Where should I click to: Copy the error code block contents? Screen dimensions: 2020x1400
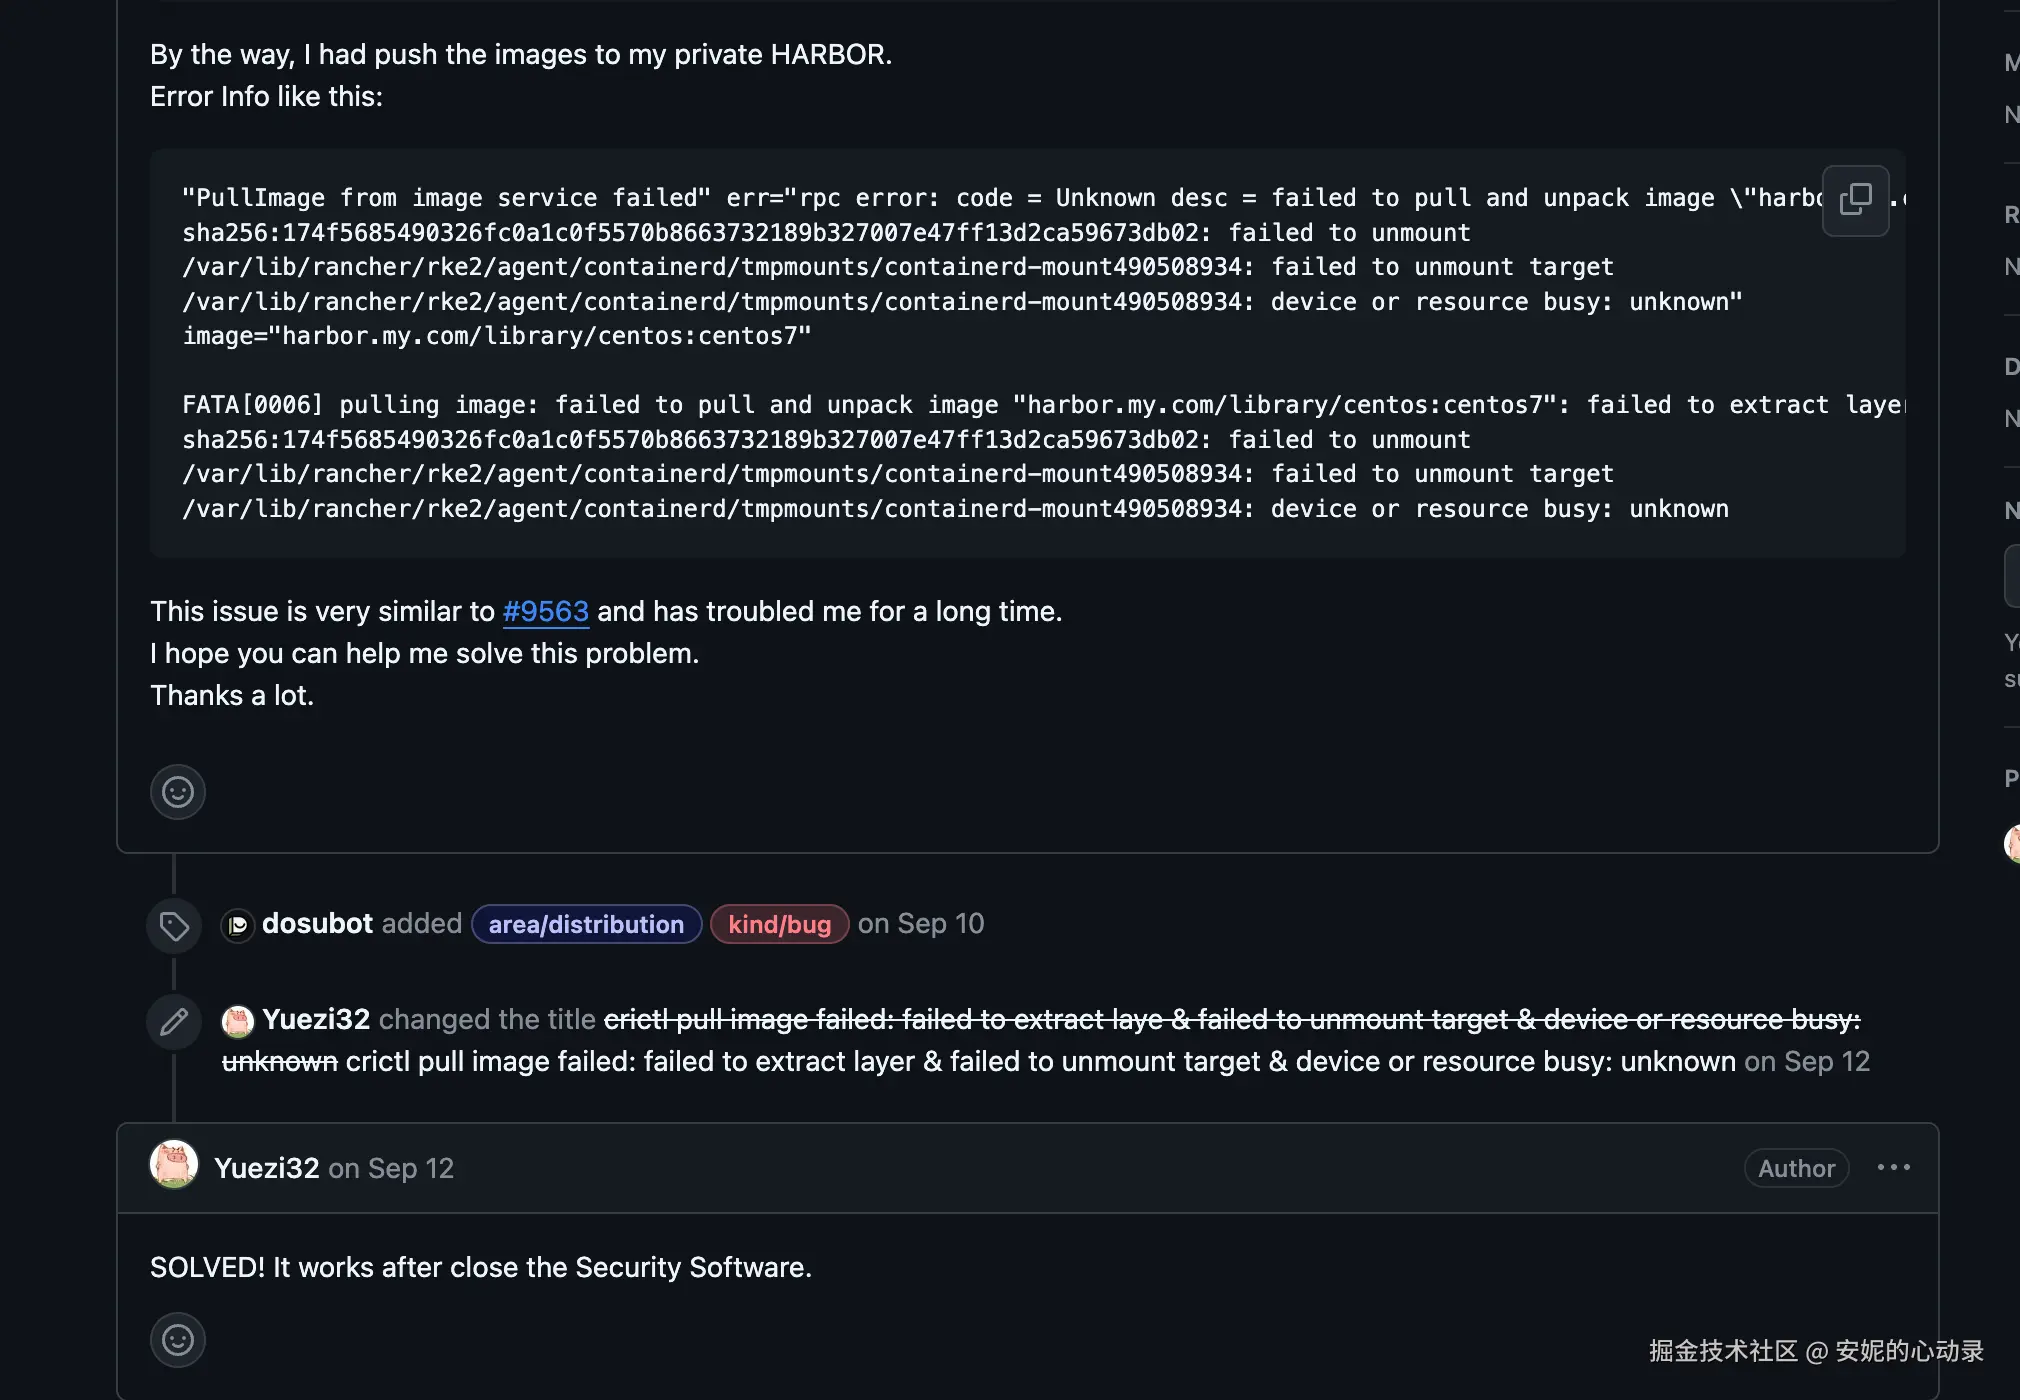coord(1855,200)
